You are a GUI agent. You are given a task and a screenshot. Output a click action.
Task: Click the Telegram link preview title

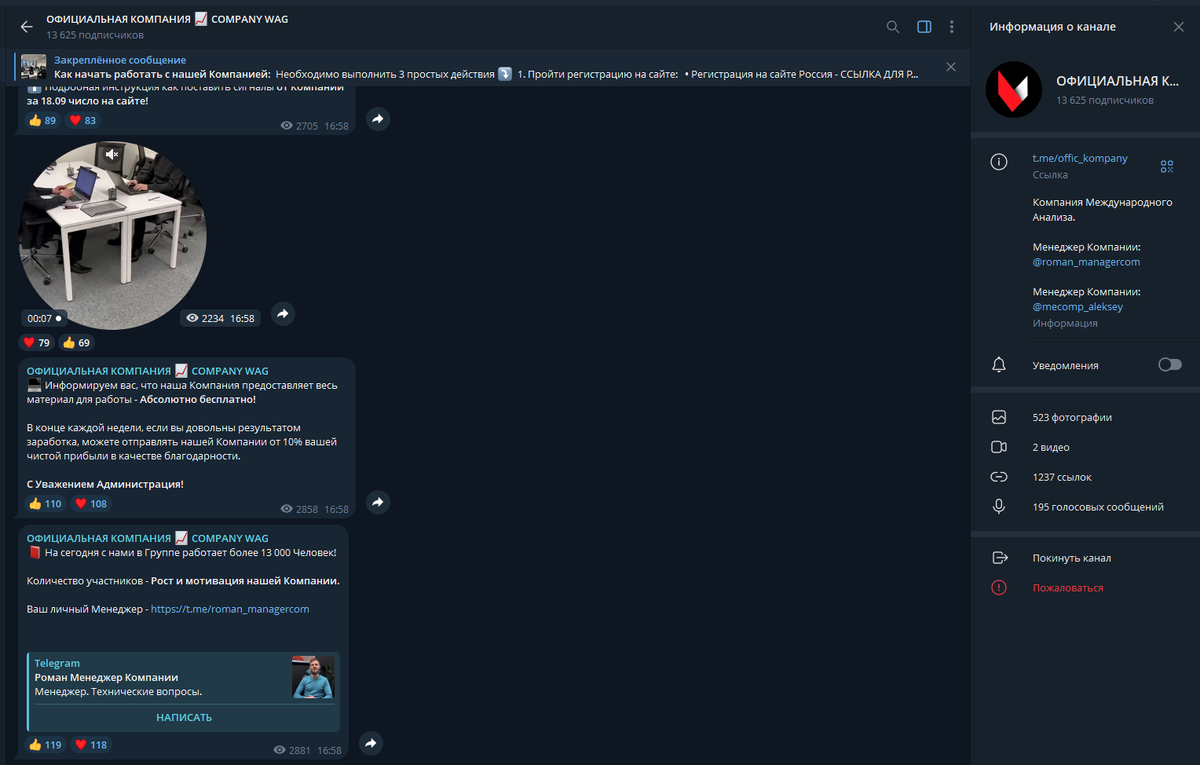pos(57,663)
